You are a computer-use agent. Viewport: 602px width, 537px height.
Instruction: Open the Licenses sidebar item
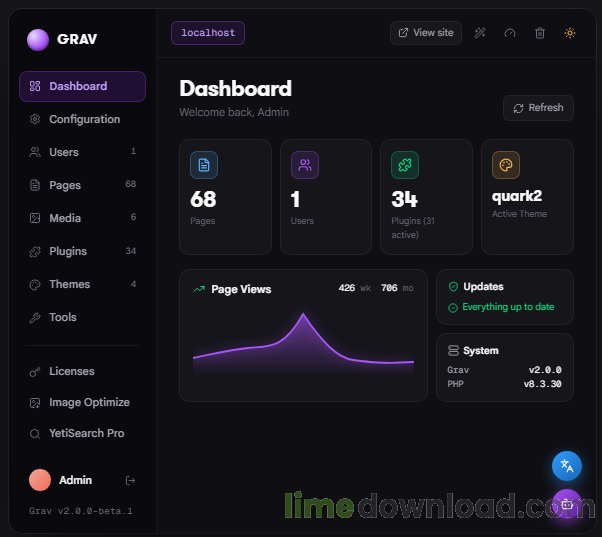(x=82, y=372)
